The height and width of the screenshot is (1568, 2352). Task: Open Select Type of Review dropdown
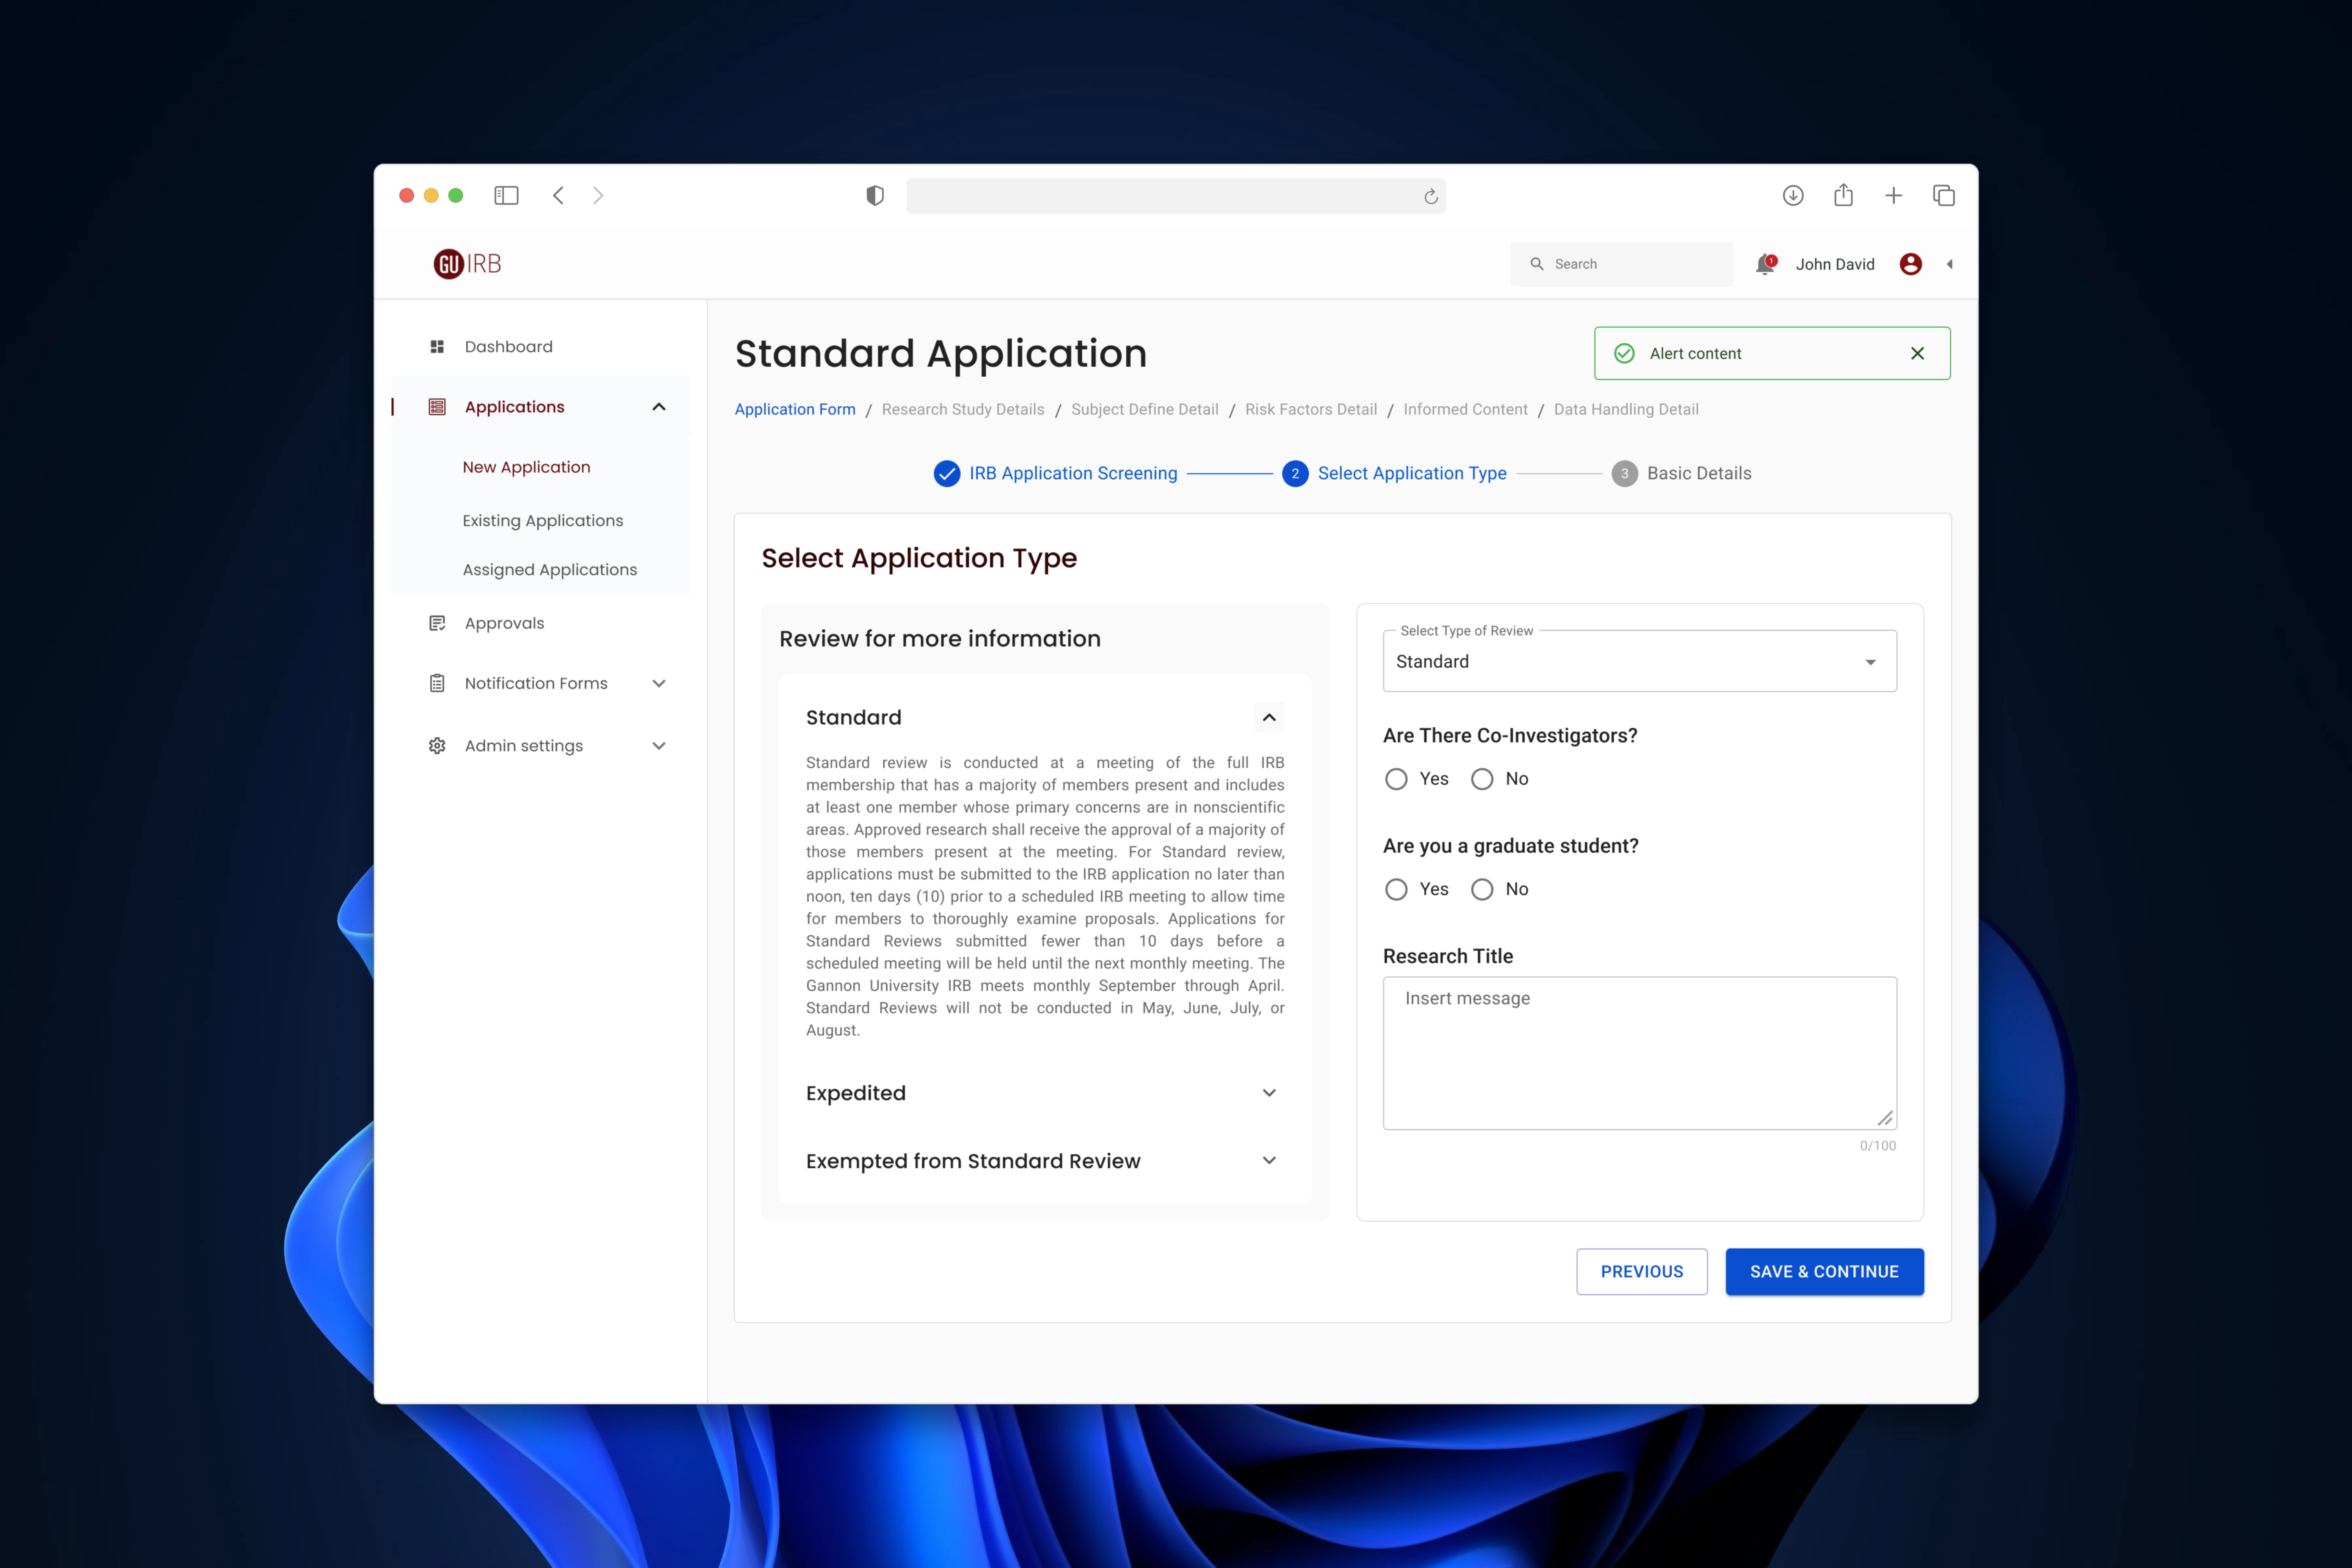pos(1639,662)
